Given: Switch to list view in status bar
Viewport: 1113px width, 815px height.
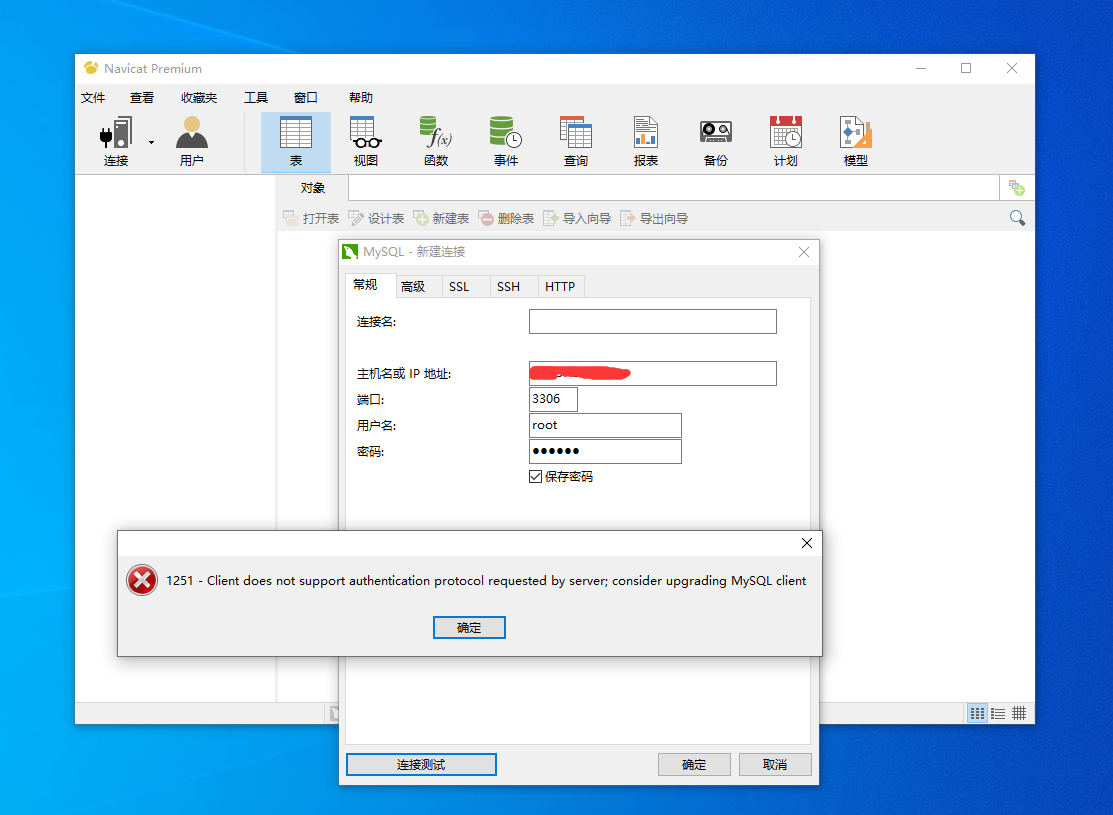Looking at the screenshot, I should click(x=998, y=713).
